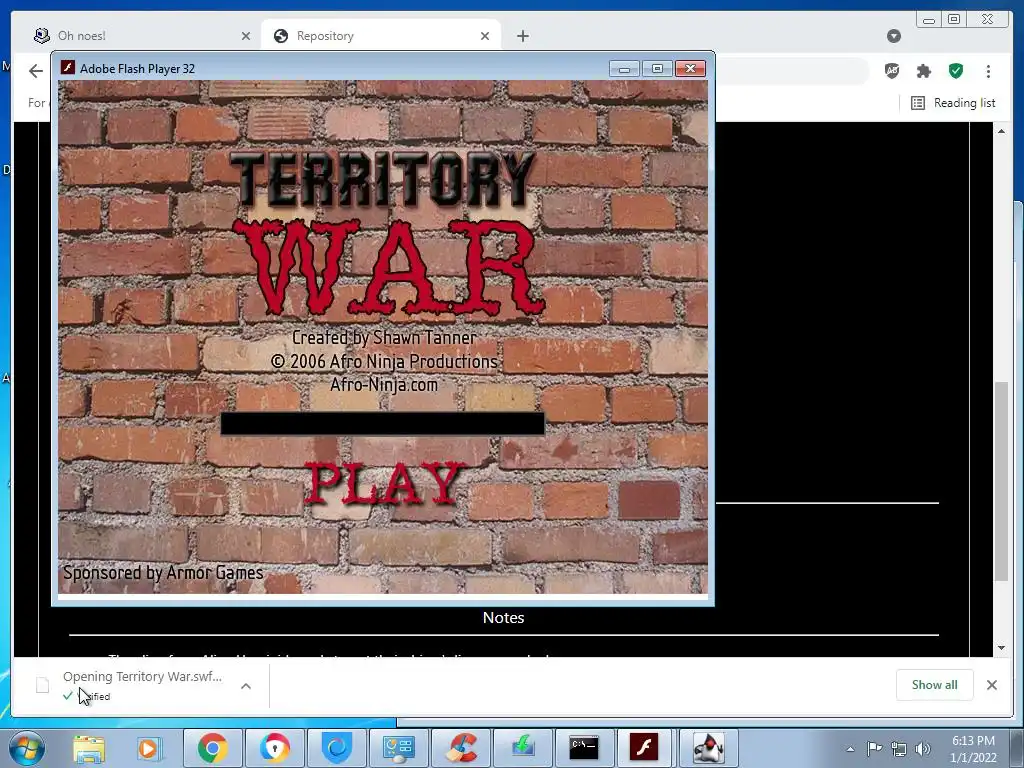The image size is (1024, 768).
Task: Click the vertical scrollbar thumb on the page
Action: (x=1001, y=481)
